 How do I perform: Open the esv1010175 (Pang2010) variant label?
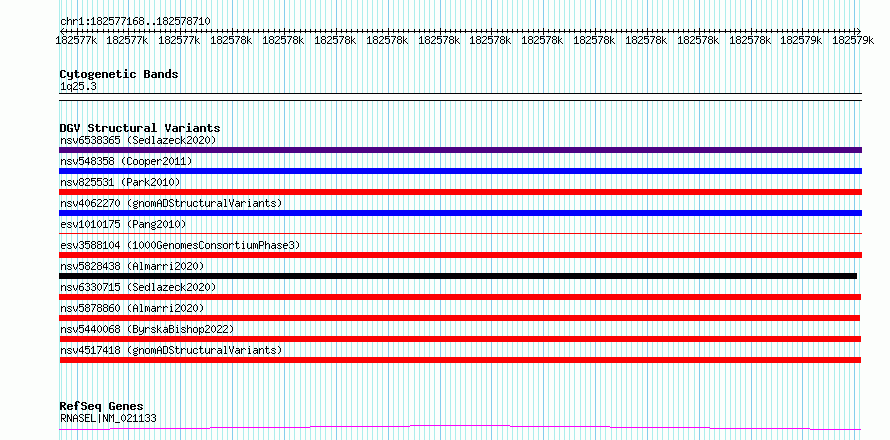click(x=123, y=224)
